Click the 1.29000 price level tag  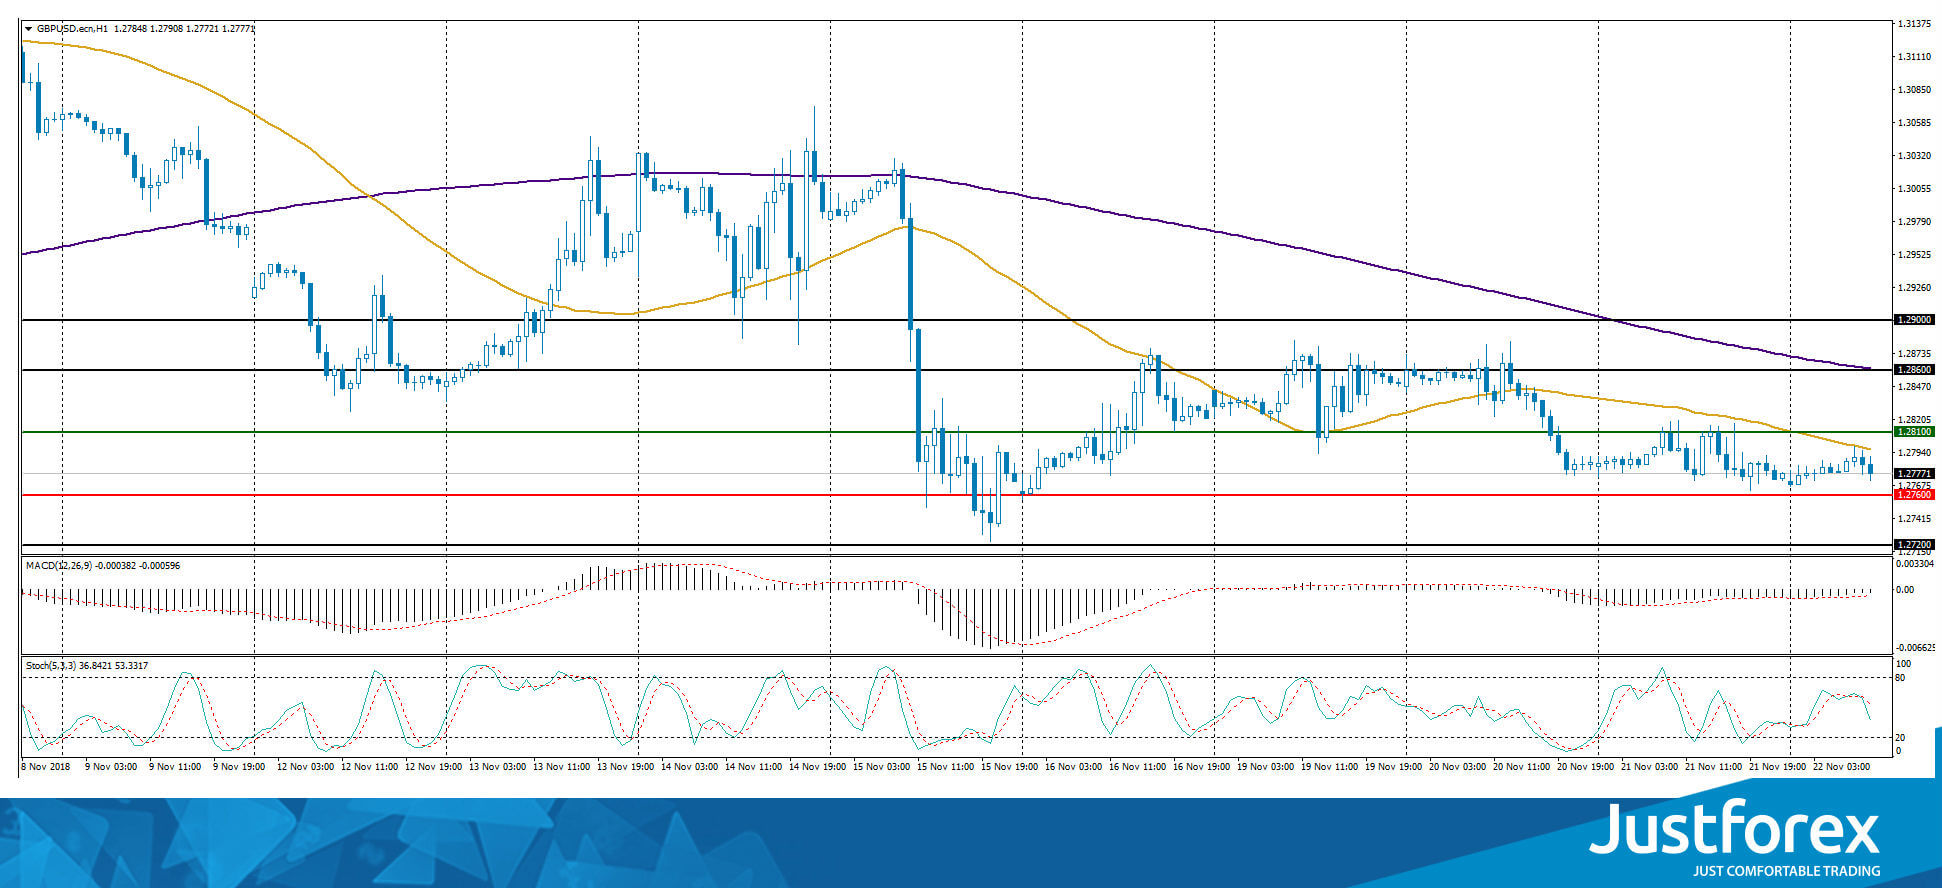(x=1914, y=320)
